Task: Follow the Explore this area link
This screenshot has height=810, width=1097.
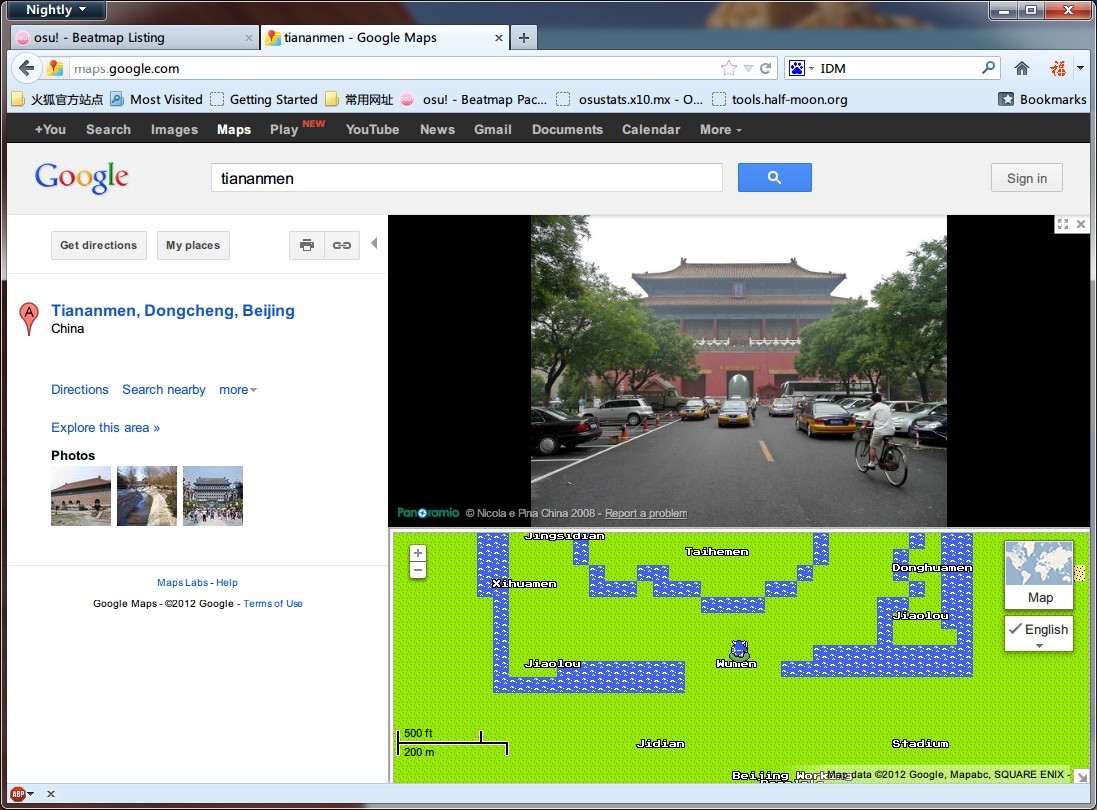Action: pos(105,427)
